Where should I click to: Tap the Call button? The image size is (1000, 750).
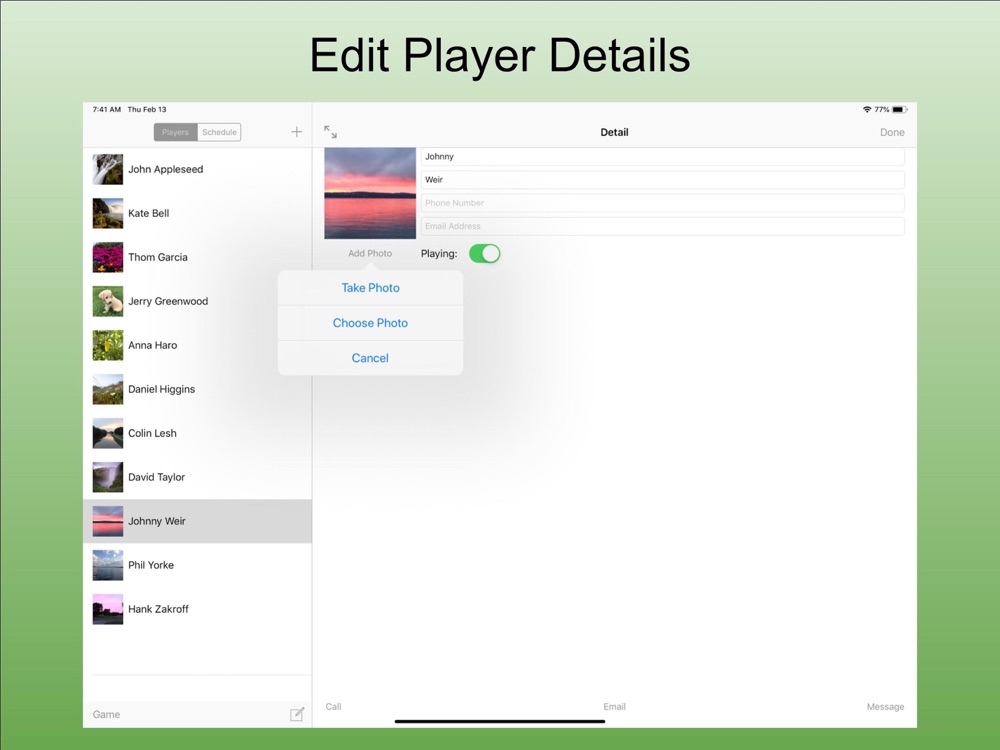pyautogui.click(x=334, y=707)
